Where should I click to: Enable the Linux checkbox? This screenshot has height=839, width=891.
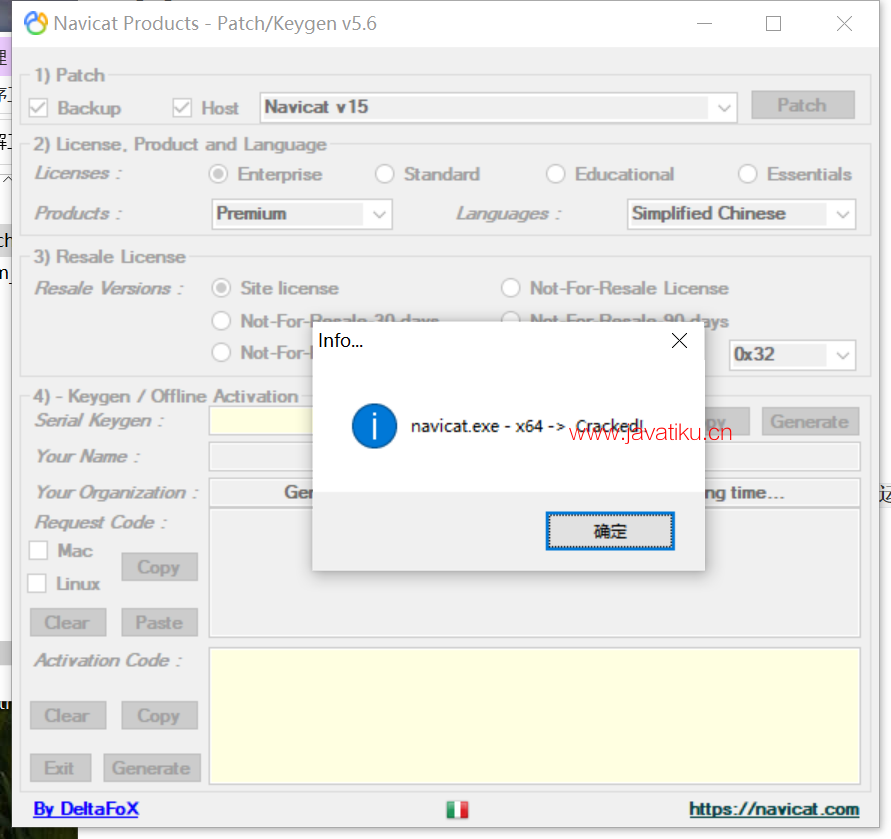pos(37,583)
